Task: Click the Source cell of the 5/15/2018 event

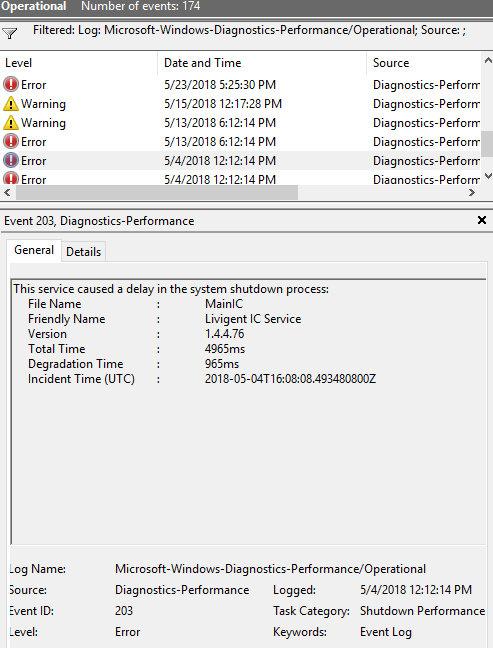Action: 426,104
